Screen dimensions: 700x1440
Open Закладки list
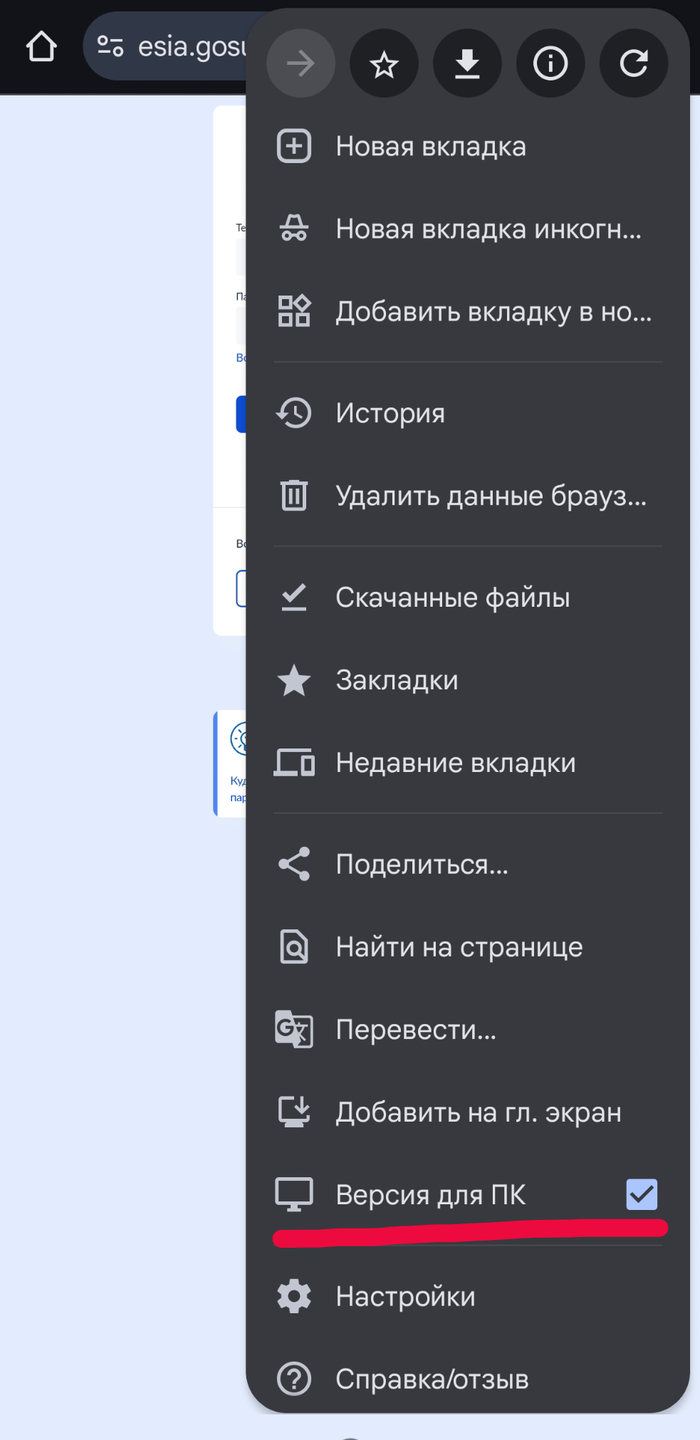coord(396,681)
